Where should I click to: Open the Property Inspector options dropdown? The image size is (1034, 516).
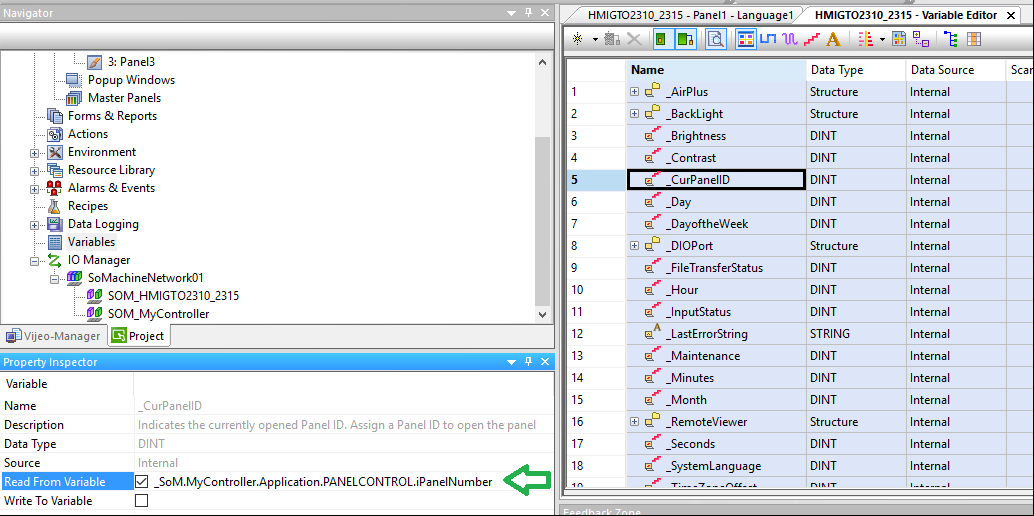coord(511,362)
